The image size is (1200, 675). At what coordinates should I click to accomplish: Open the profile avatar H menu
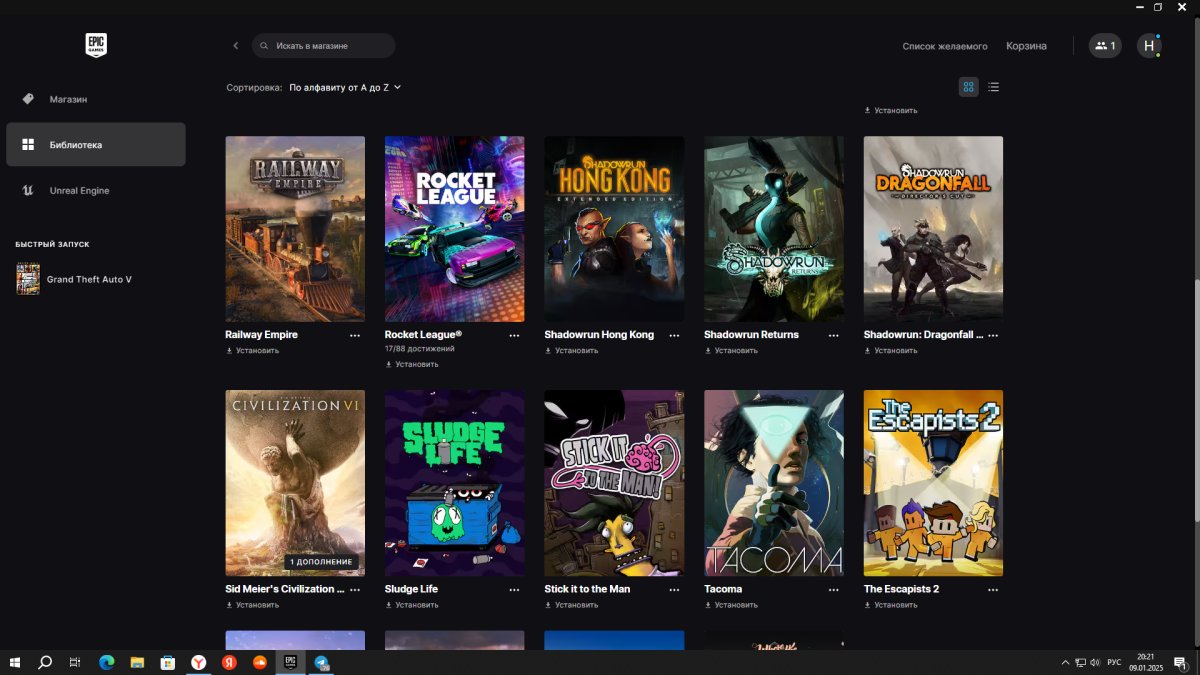tap(1149, 46)
